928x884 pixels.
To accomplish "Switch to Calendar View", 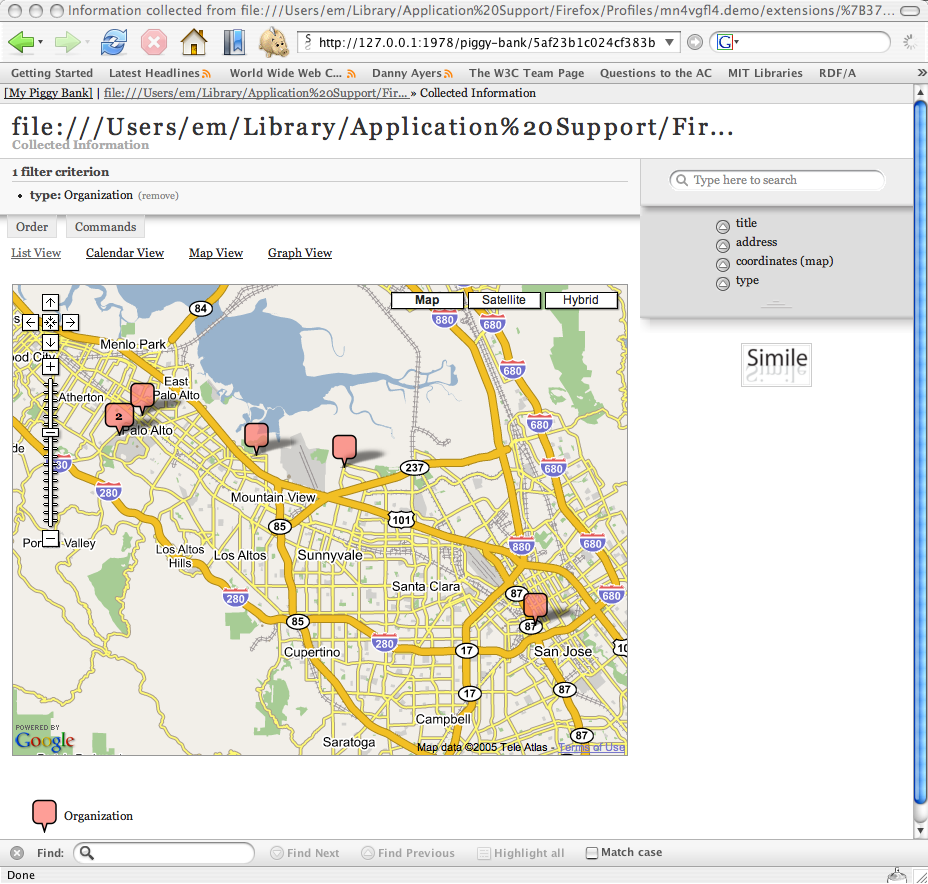I will (125, 253).
